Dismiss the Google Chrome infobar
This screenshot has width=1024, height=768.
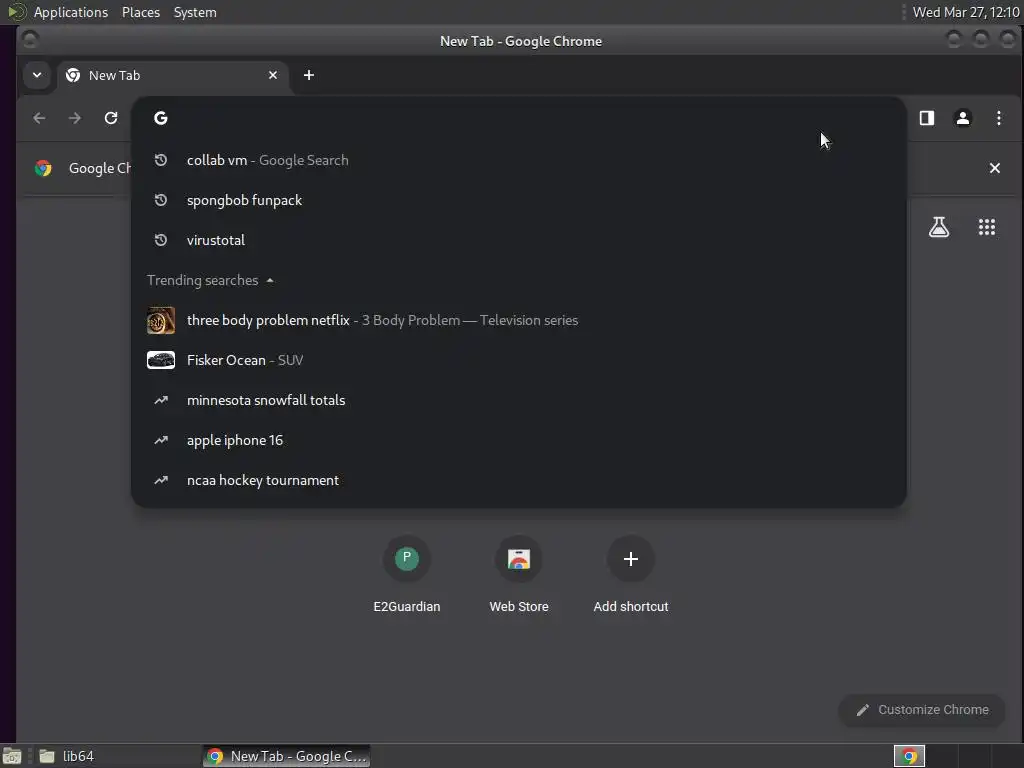pyautogui.click(x=995, y=168)
